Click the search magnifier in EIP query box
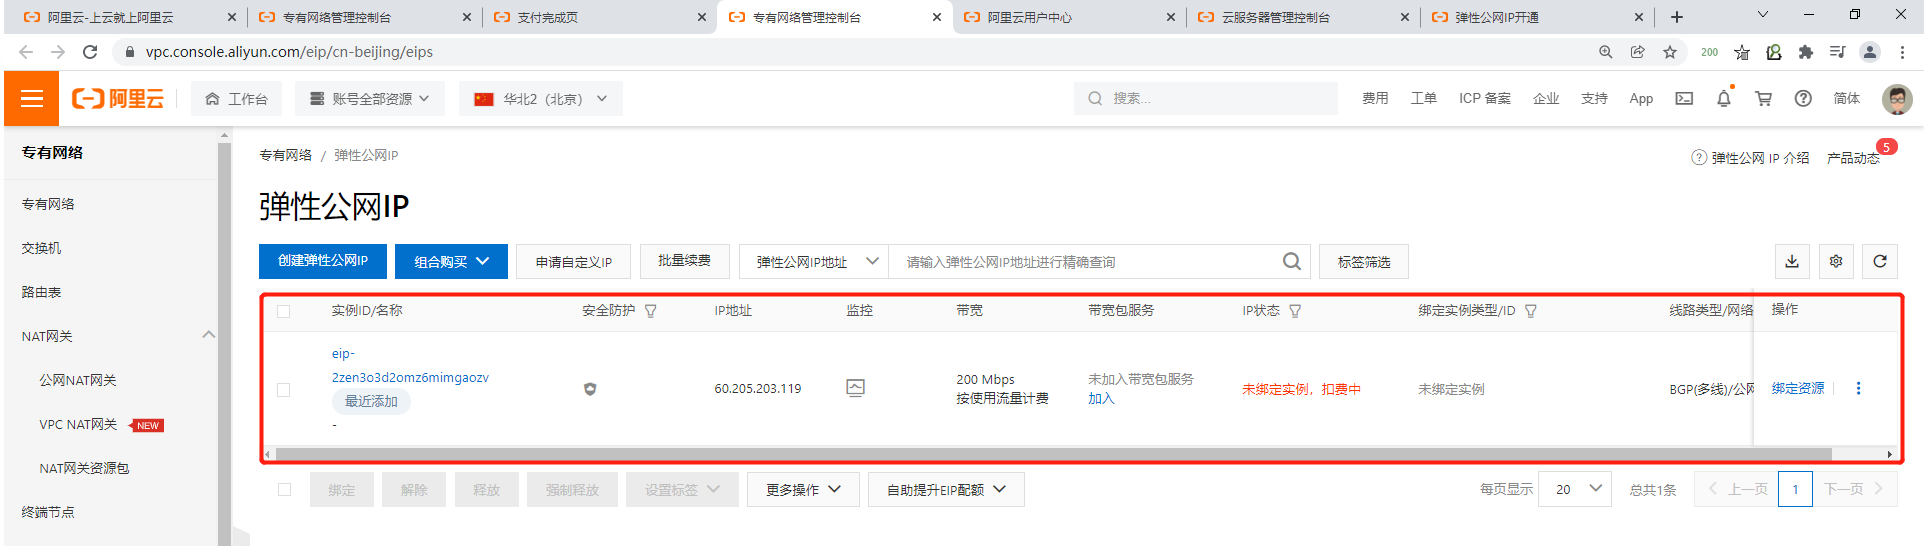The image size is (1924, 546). coord(1292,261)
